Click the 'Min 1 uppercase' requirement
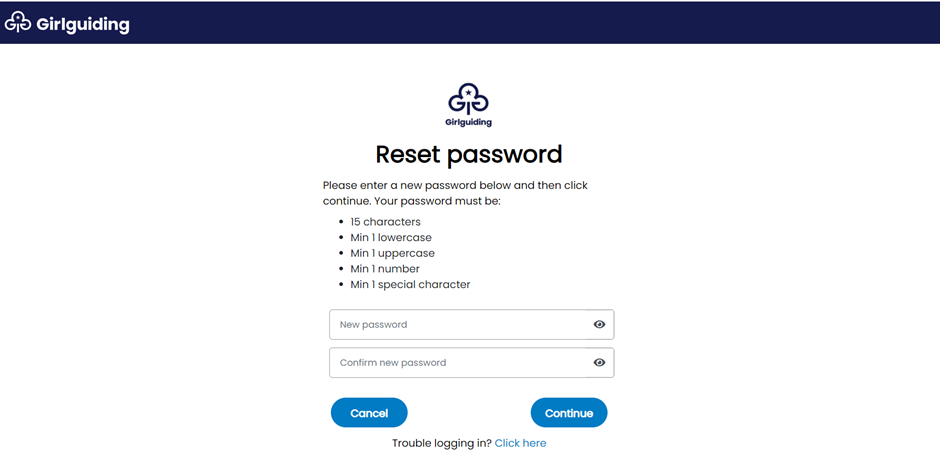The image size is (940, 454). (x=393, y=253)
